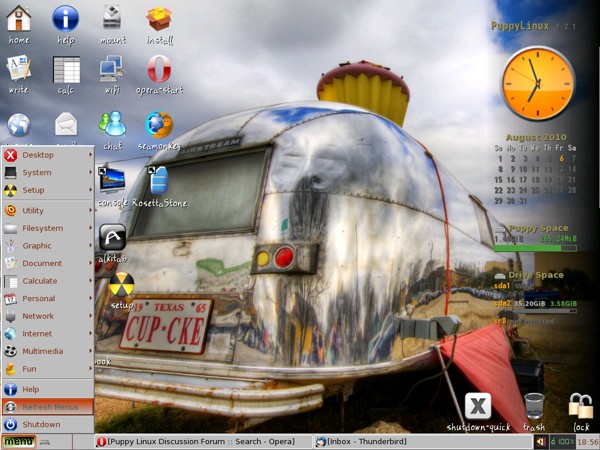Launch the opera-start icon
600x450 pixels.
[x=159, y=68]
